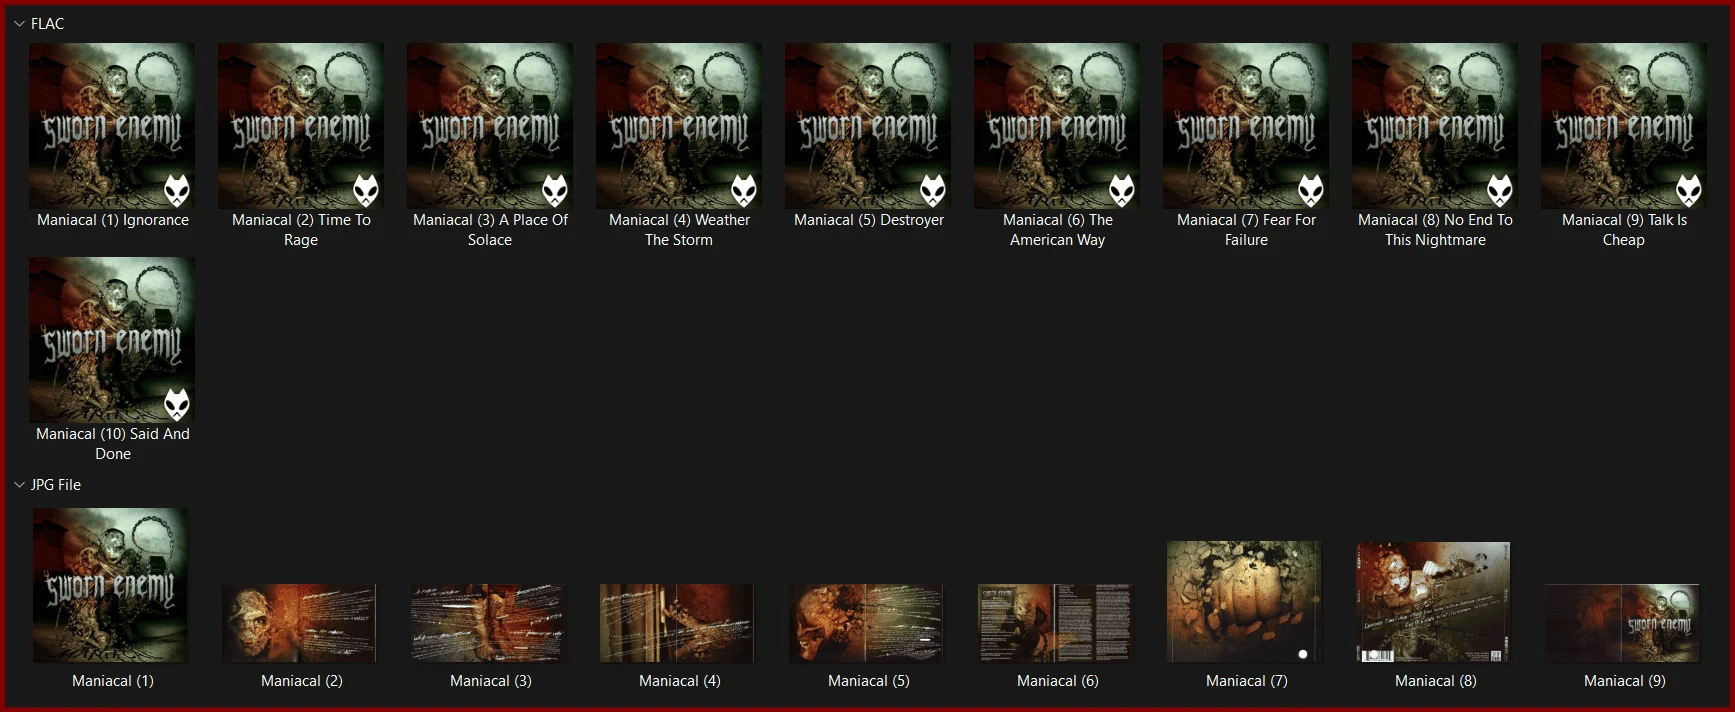Click file name 'Maniacal (4) Weather The Storm'
Screen dimensions: 1735x712
click(x=679, y=230)
